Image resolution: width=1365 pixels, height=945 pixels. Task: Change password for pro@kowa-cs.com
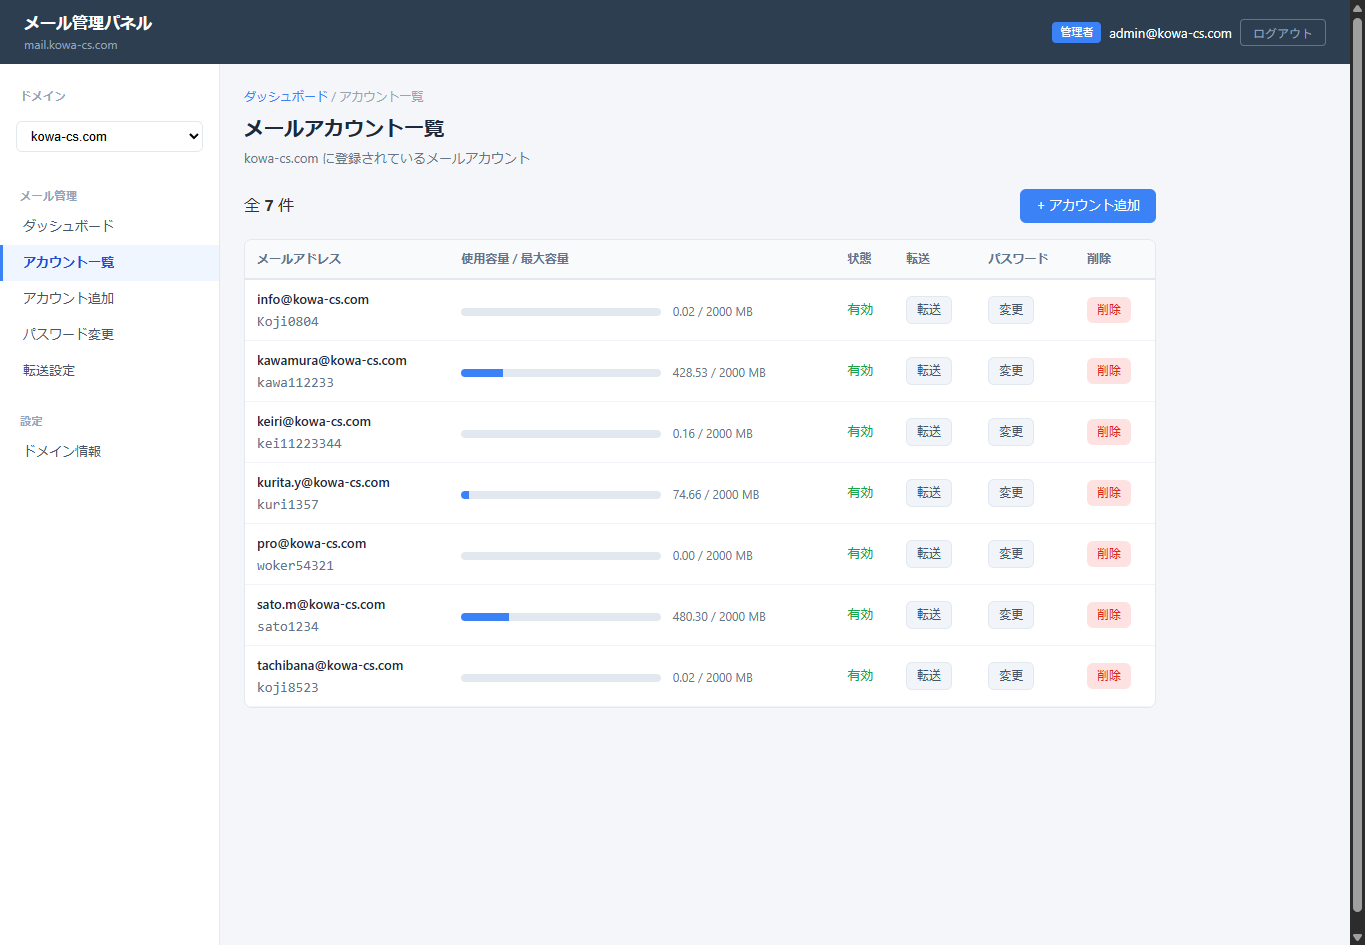(1010, 554)
